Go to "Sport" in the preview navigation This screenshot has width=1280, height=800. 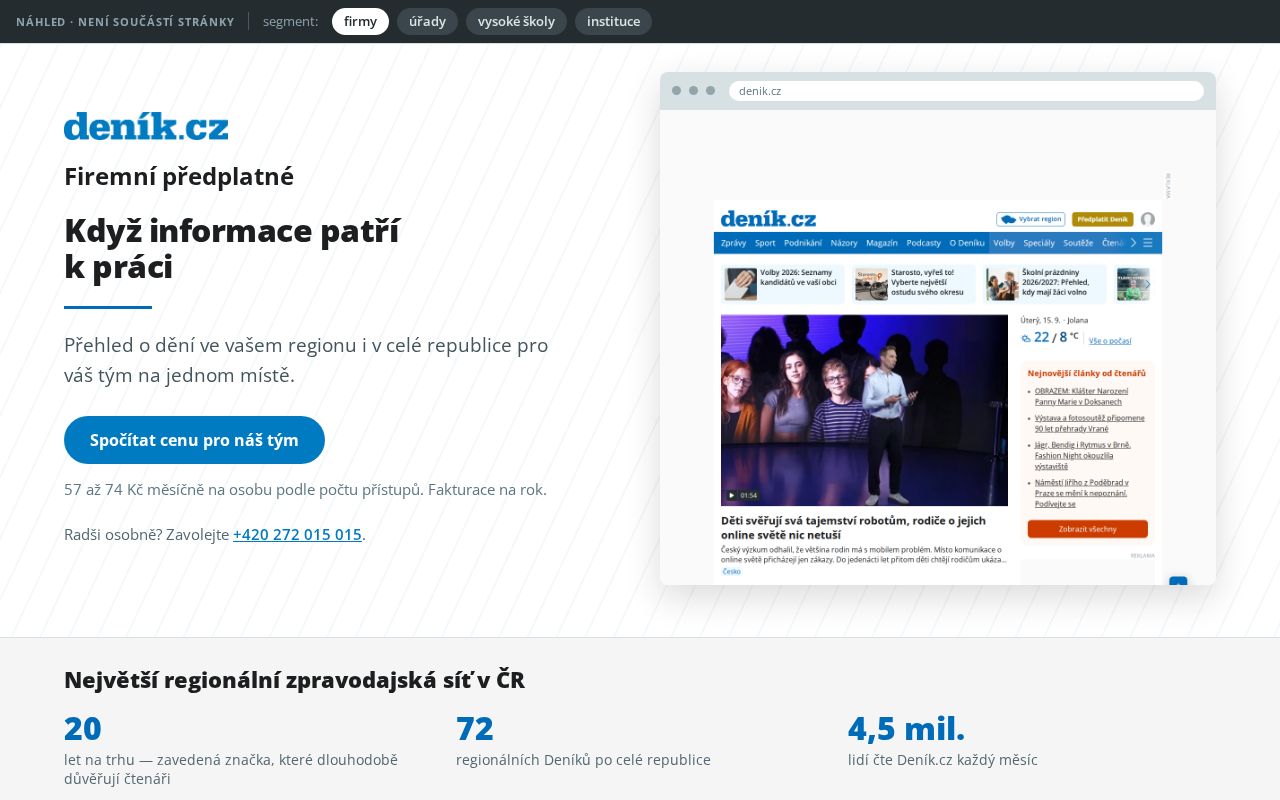[765, 243]
